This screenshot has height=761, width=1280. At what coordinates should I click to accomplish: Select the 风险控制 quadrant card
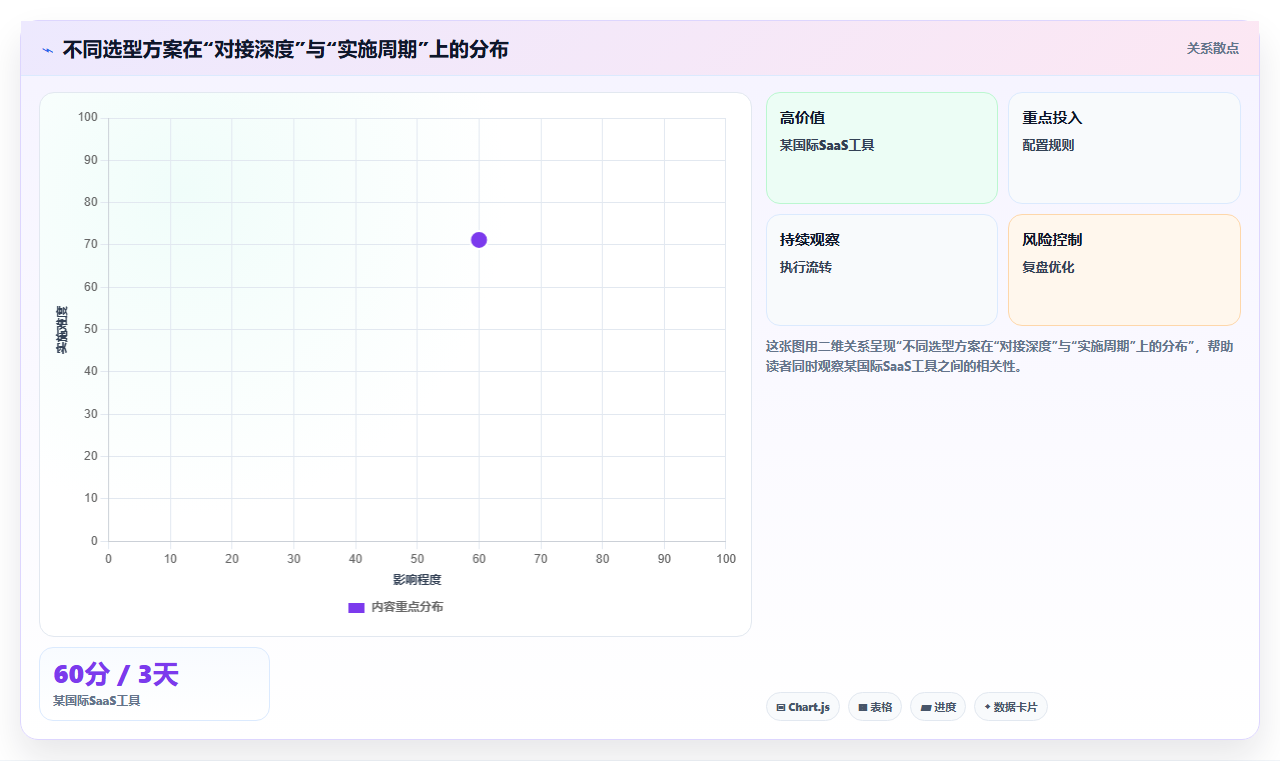coord(1124,270)
